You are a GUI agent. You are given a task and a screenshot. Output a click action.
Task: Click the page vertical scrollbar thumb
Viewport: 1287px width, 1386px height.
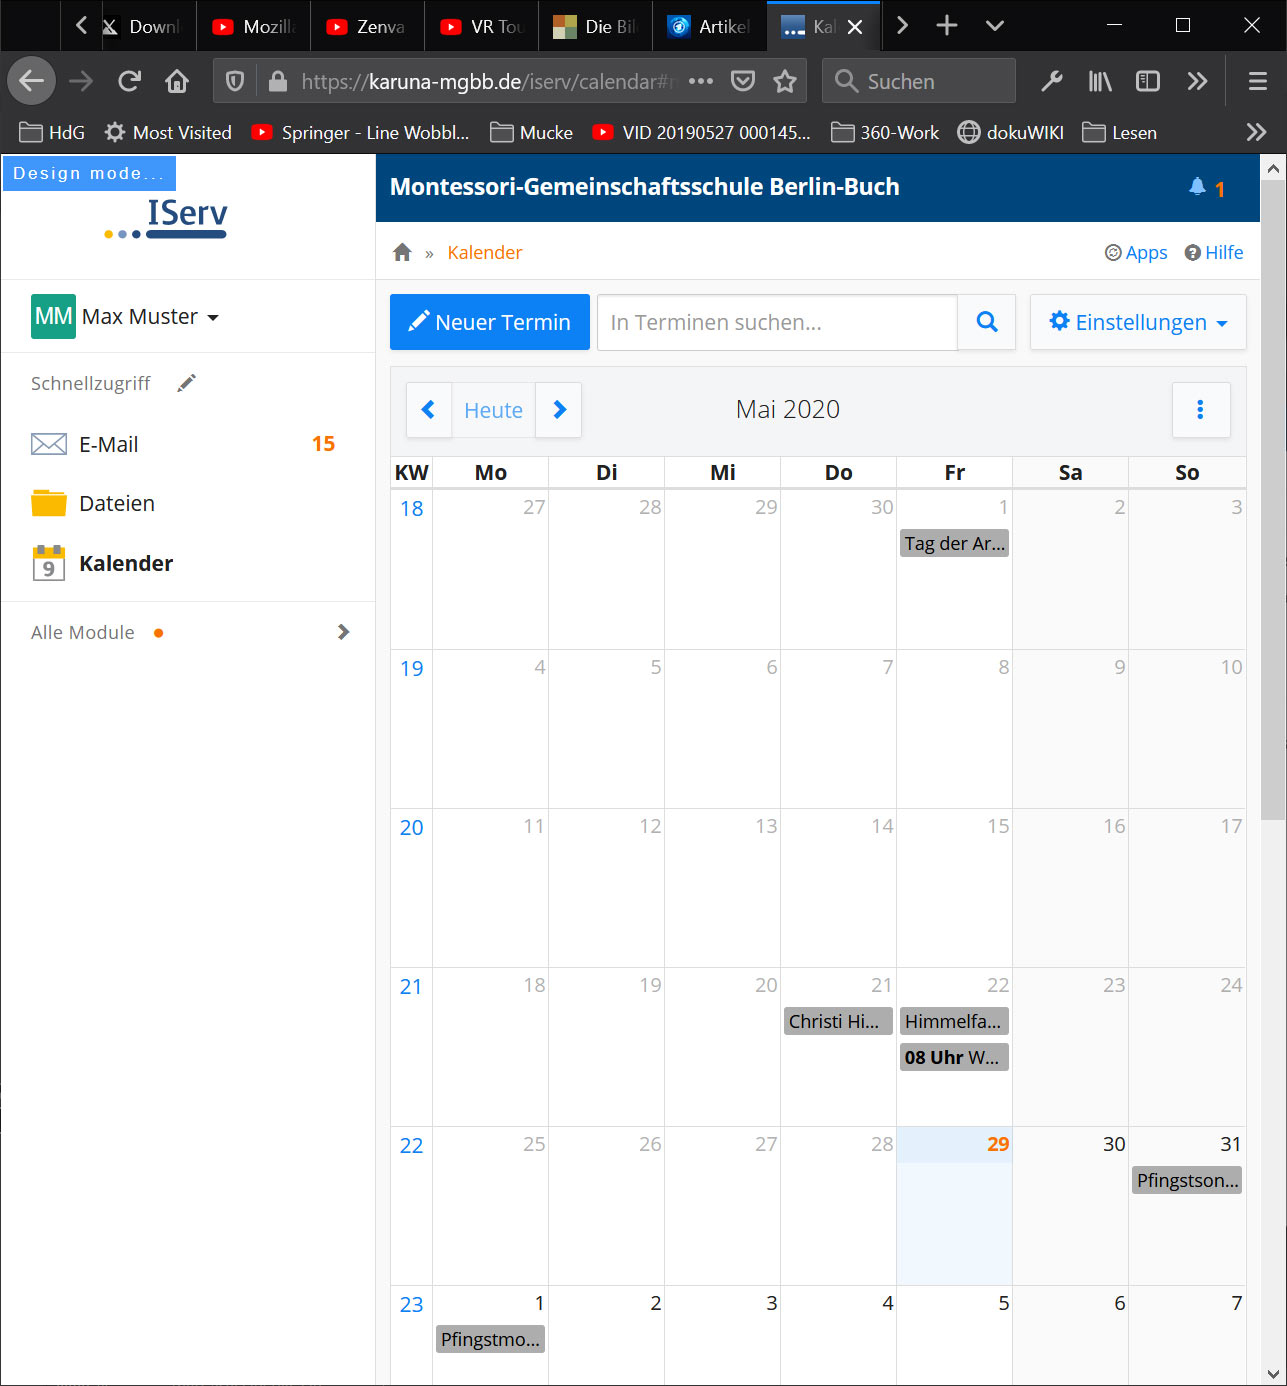1273,500
